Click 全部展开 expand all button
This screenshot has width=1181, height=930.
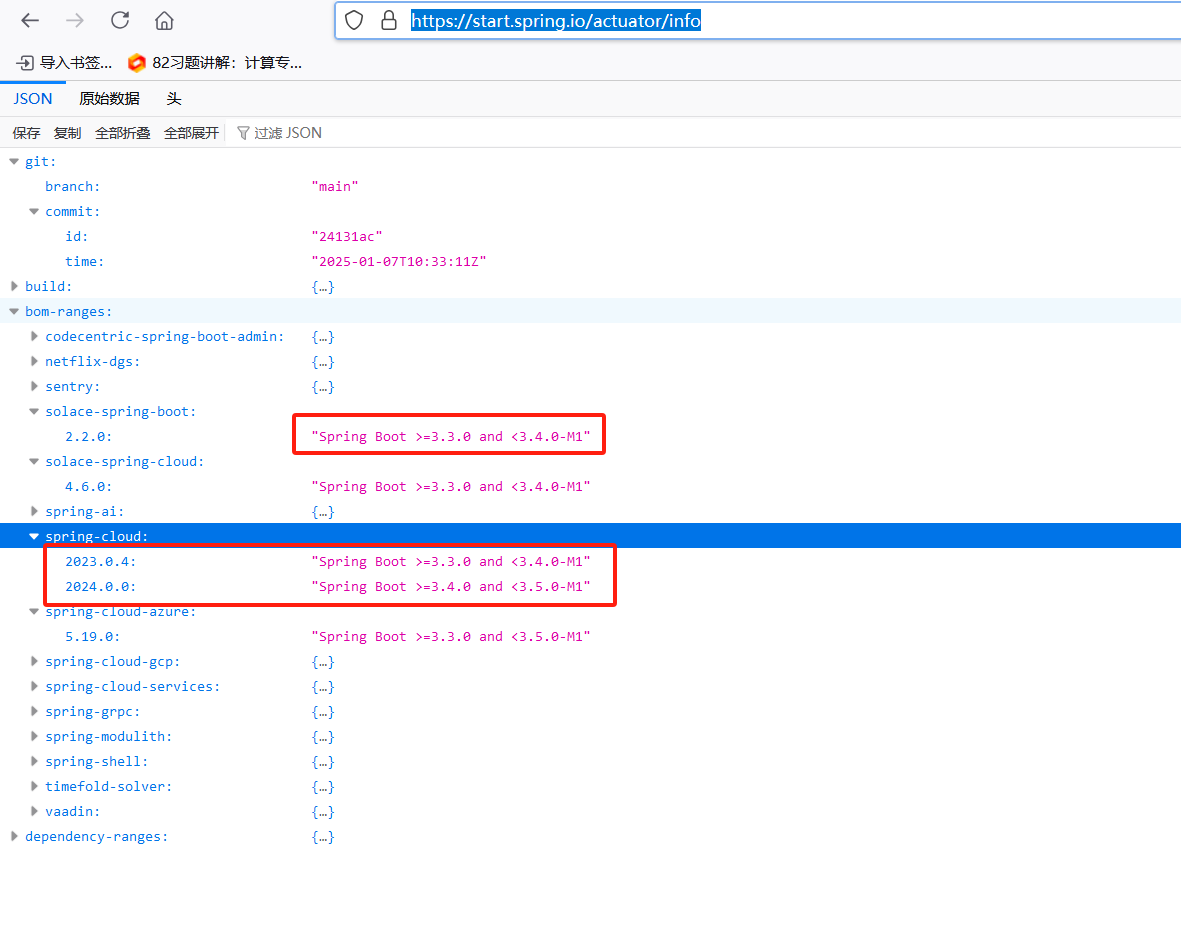[x=191, y=133]
